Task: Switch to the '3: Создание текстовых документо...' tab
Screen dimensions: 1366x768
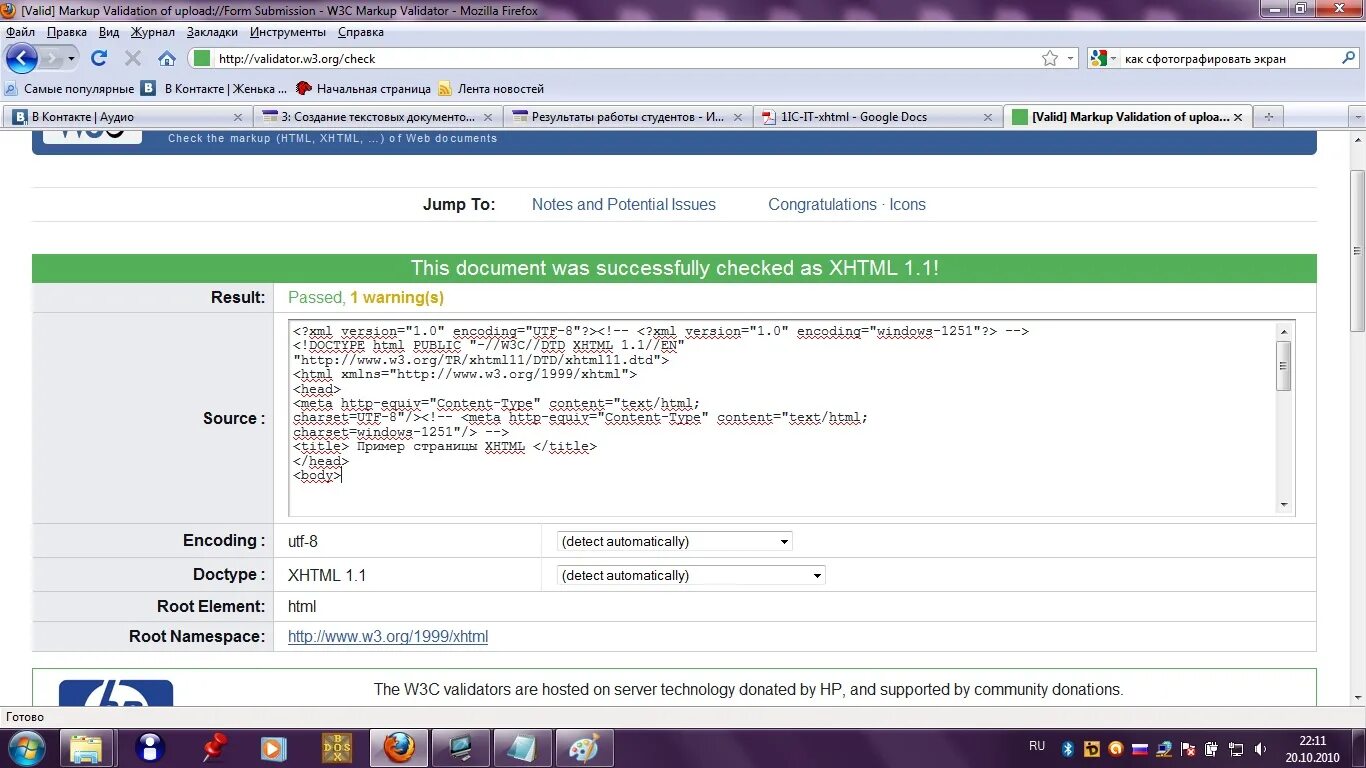Action: coord(378,117)
